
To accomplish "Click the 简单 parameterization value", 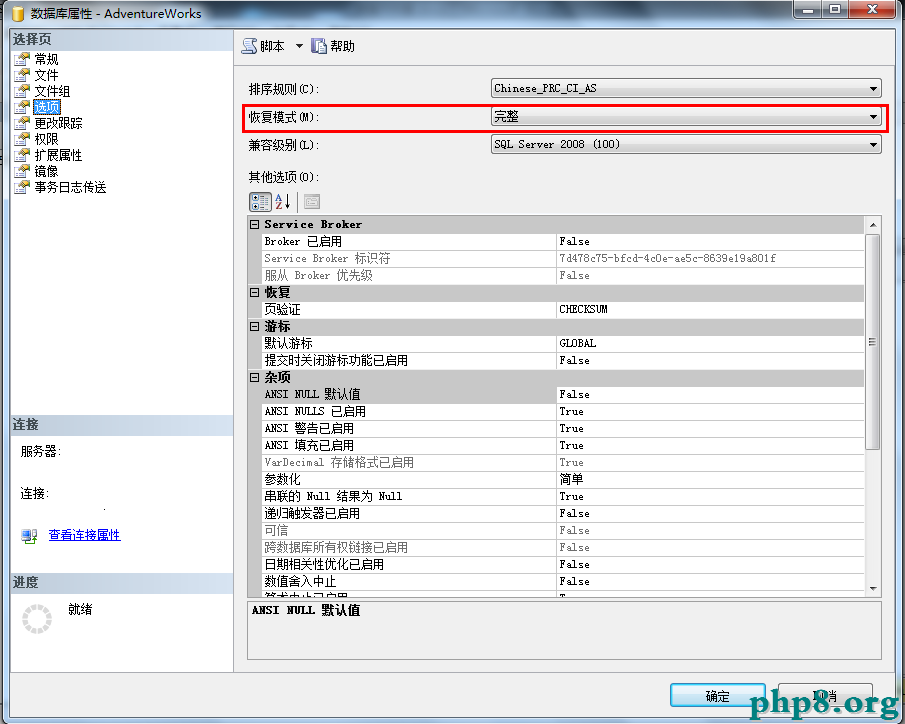I will point(710,479).
